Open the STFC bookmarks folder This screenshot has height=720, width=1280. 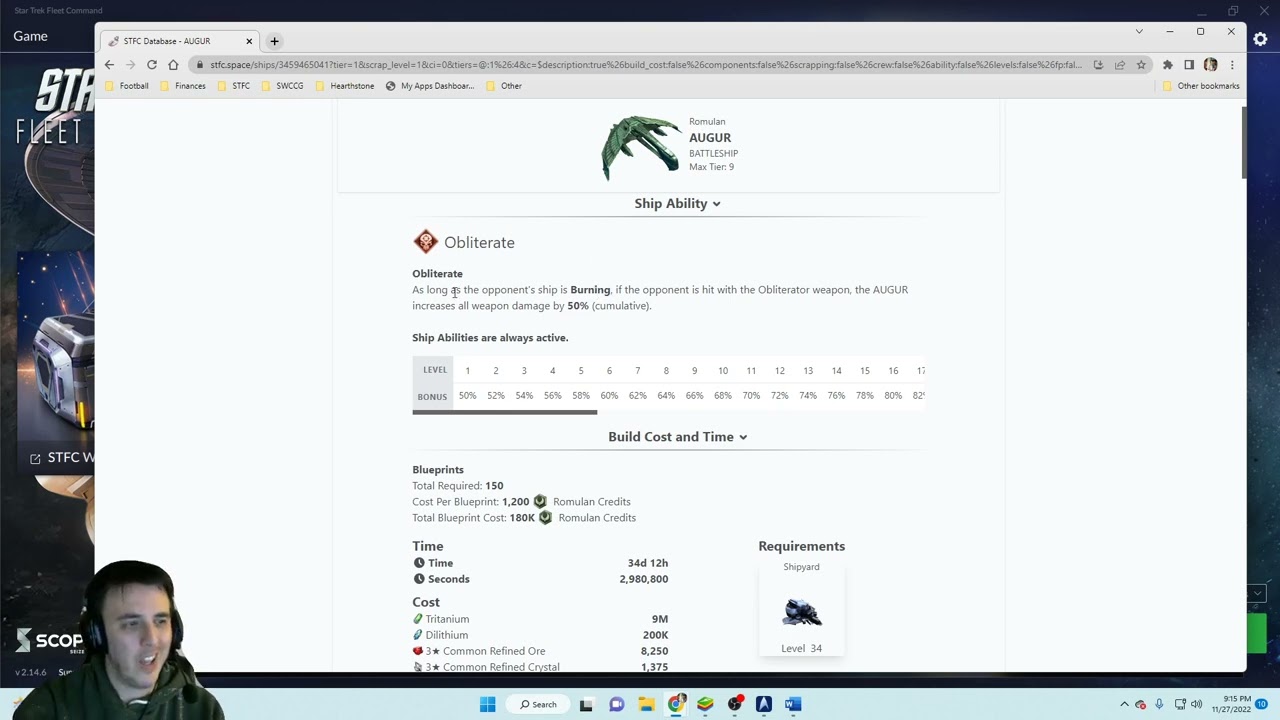pos(234,86)
